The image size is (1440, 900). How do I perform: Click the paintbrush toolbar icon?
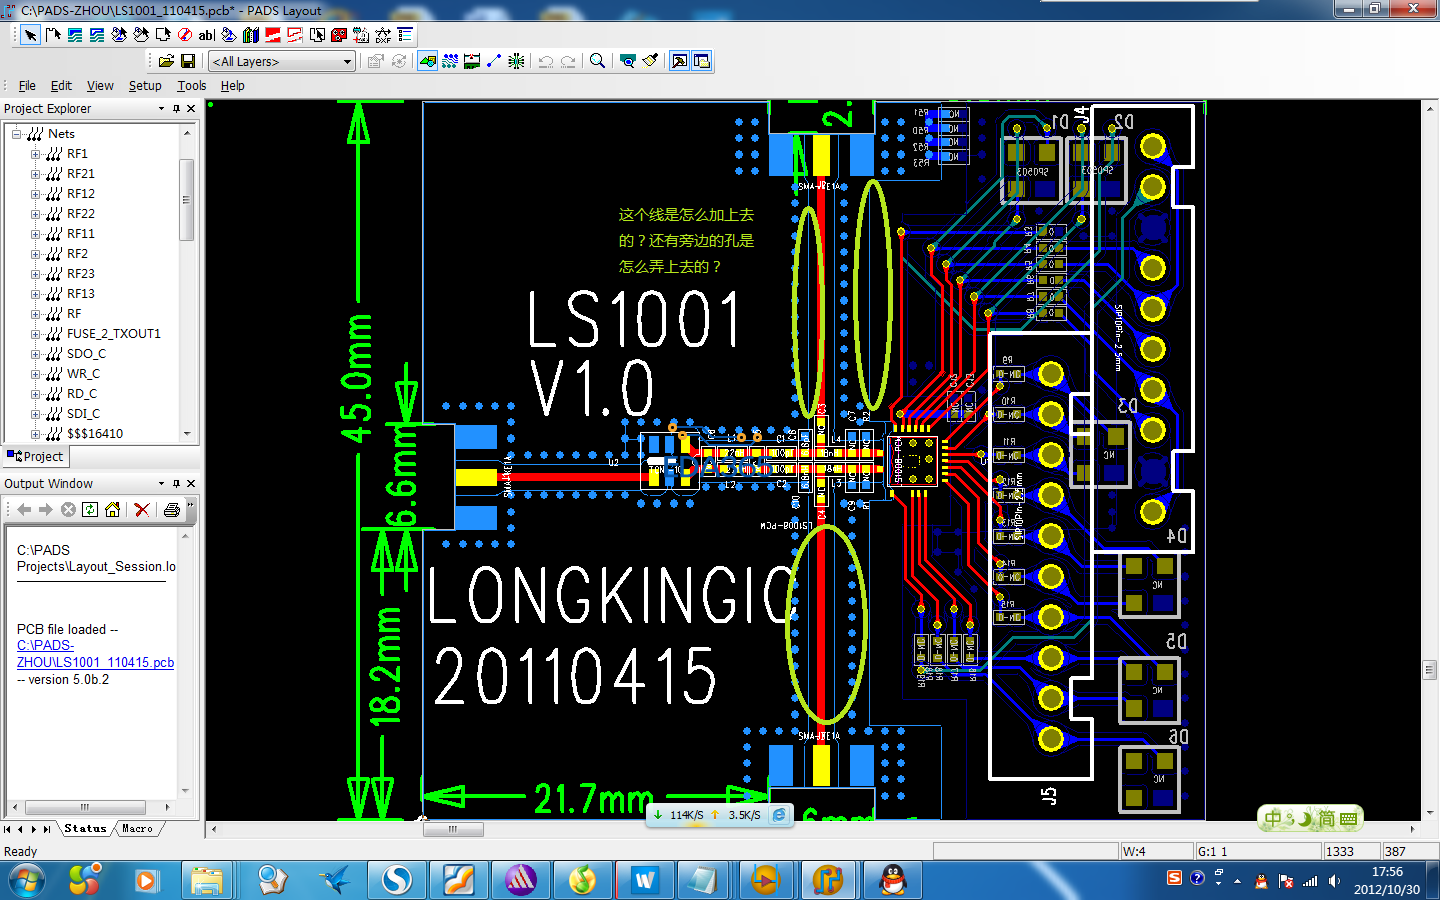pyautogui.click(x=650, y=61)
